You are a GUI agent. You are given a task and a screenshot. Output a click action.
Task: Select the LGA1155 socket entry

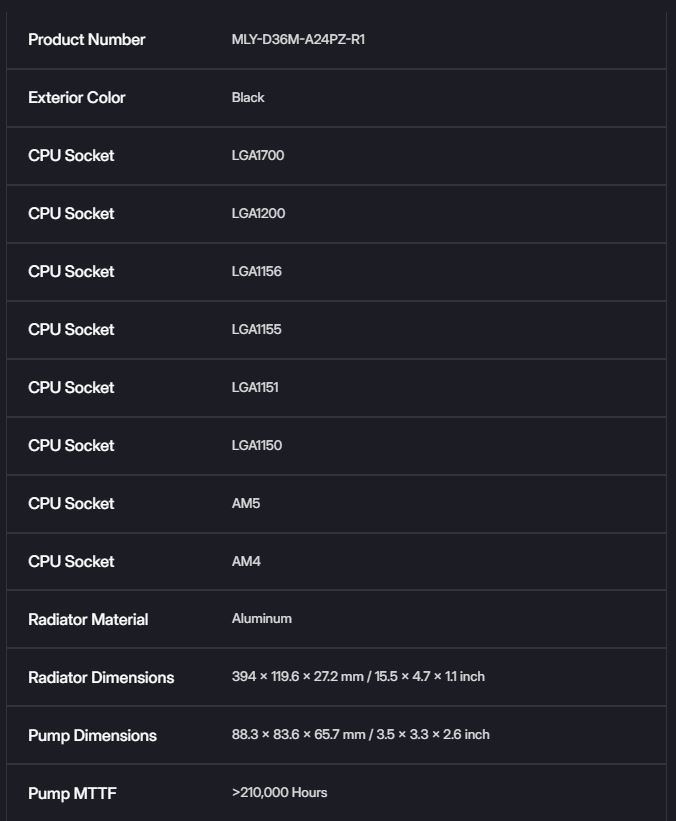pos(257,329)
